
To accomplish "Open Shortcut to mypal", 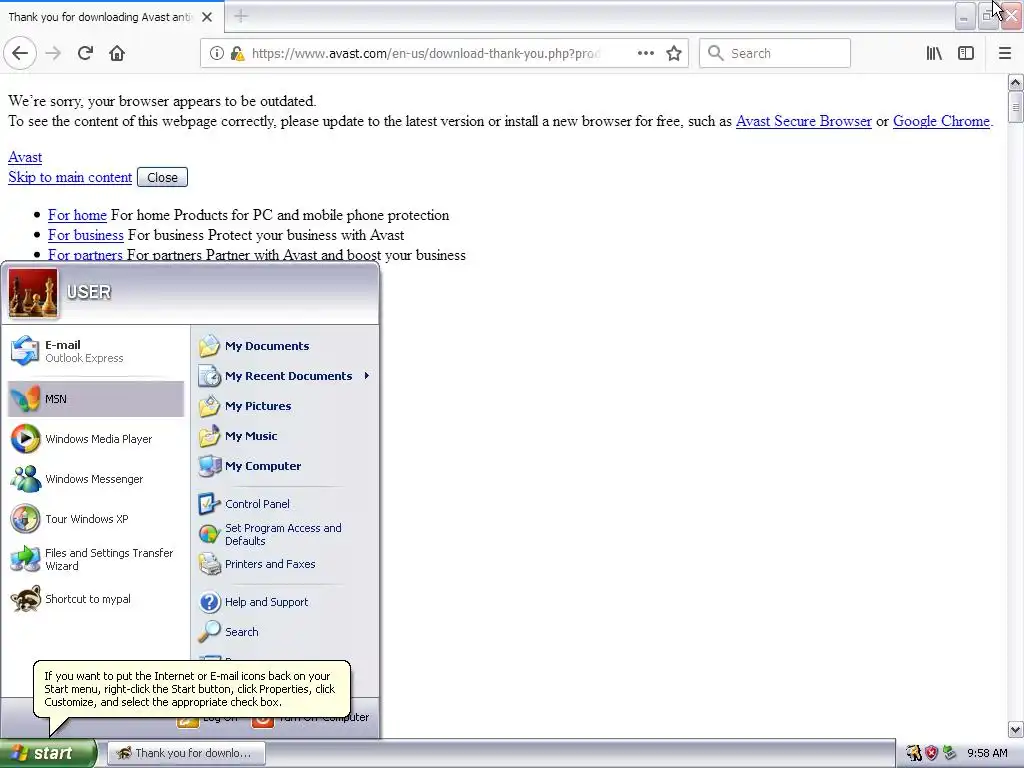I will pos(95,600).
